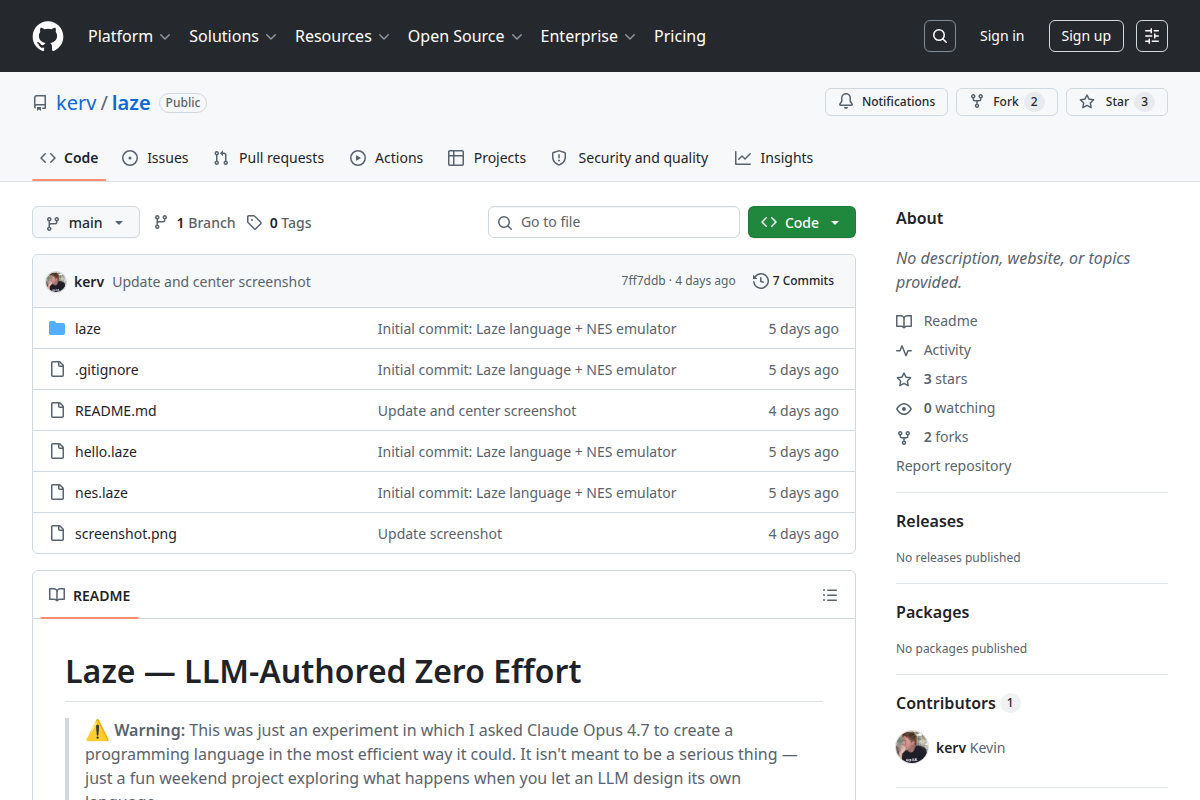Open the .gitignore file name

(x=107, y=370)
